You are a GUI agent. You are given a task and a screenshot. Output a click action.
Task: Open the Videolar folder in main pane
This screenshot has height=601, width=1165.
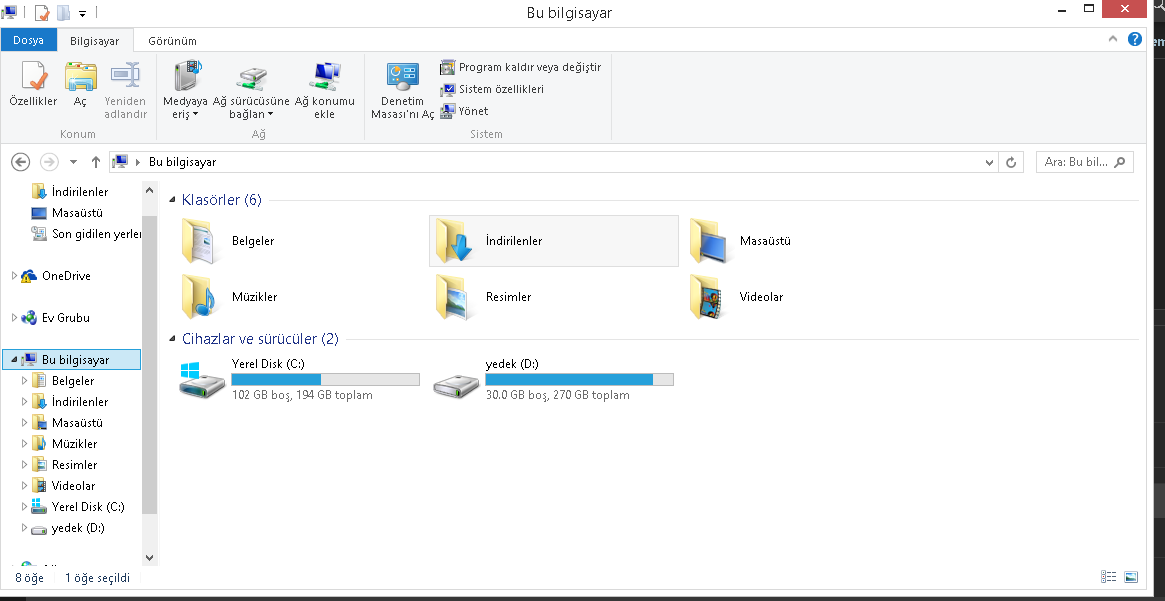pos(707,296)
